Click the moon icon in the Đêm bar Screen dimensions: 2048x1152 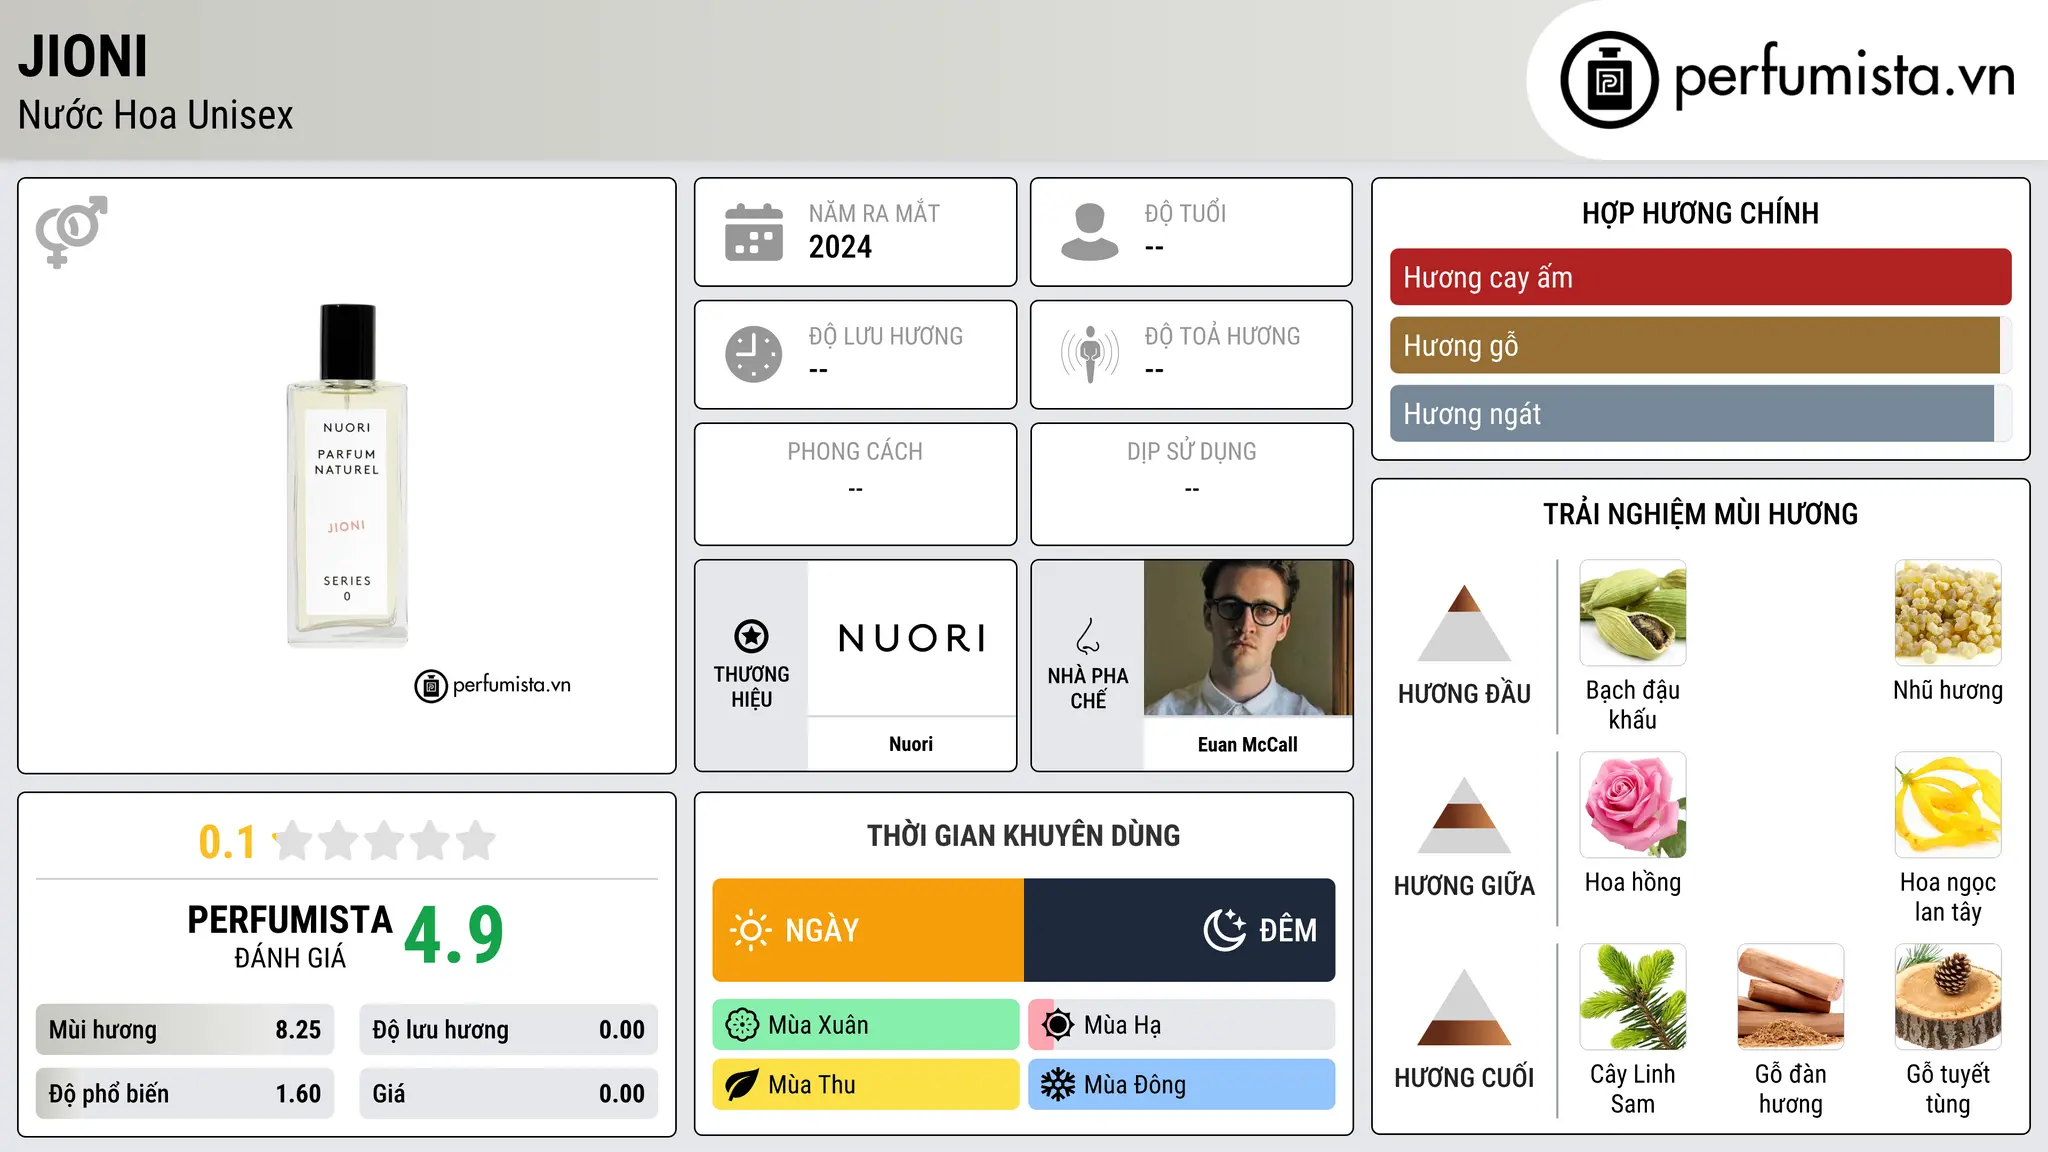pyautogui.click(x=1225, y=930)
